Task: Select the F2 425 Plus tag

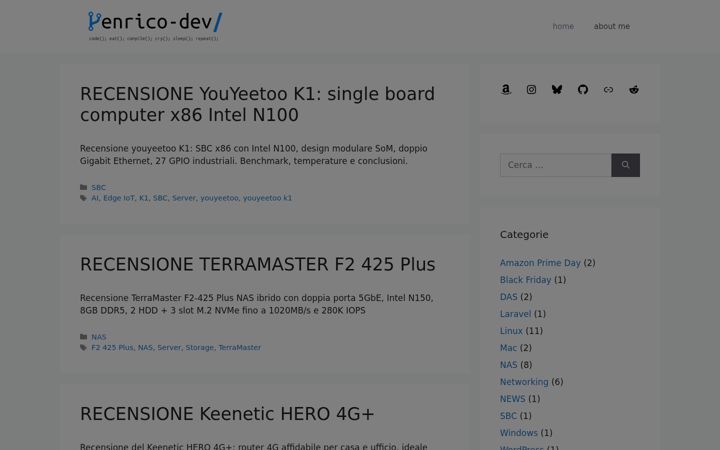Action: (x=112, y=348)
